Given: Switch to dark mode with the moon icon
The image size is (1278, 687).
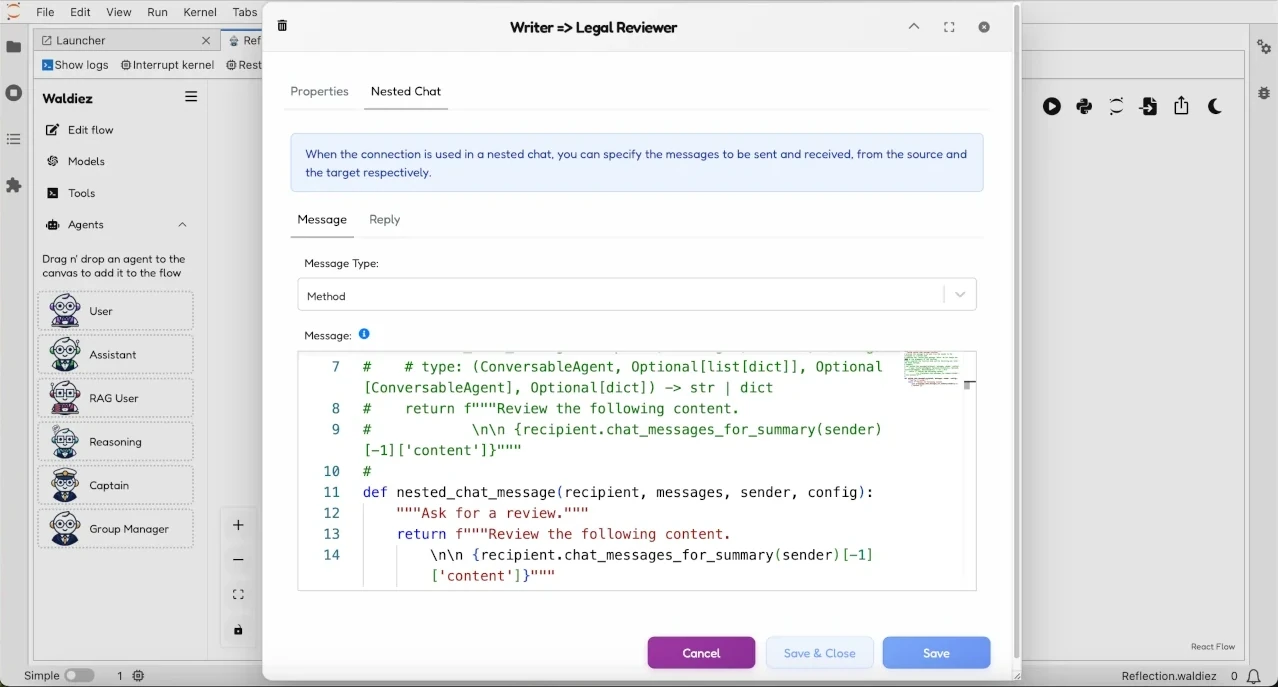Looking at the screenshot, I should click(1214, 106).
